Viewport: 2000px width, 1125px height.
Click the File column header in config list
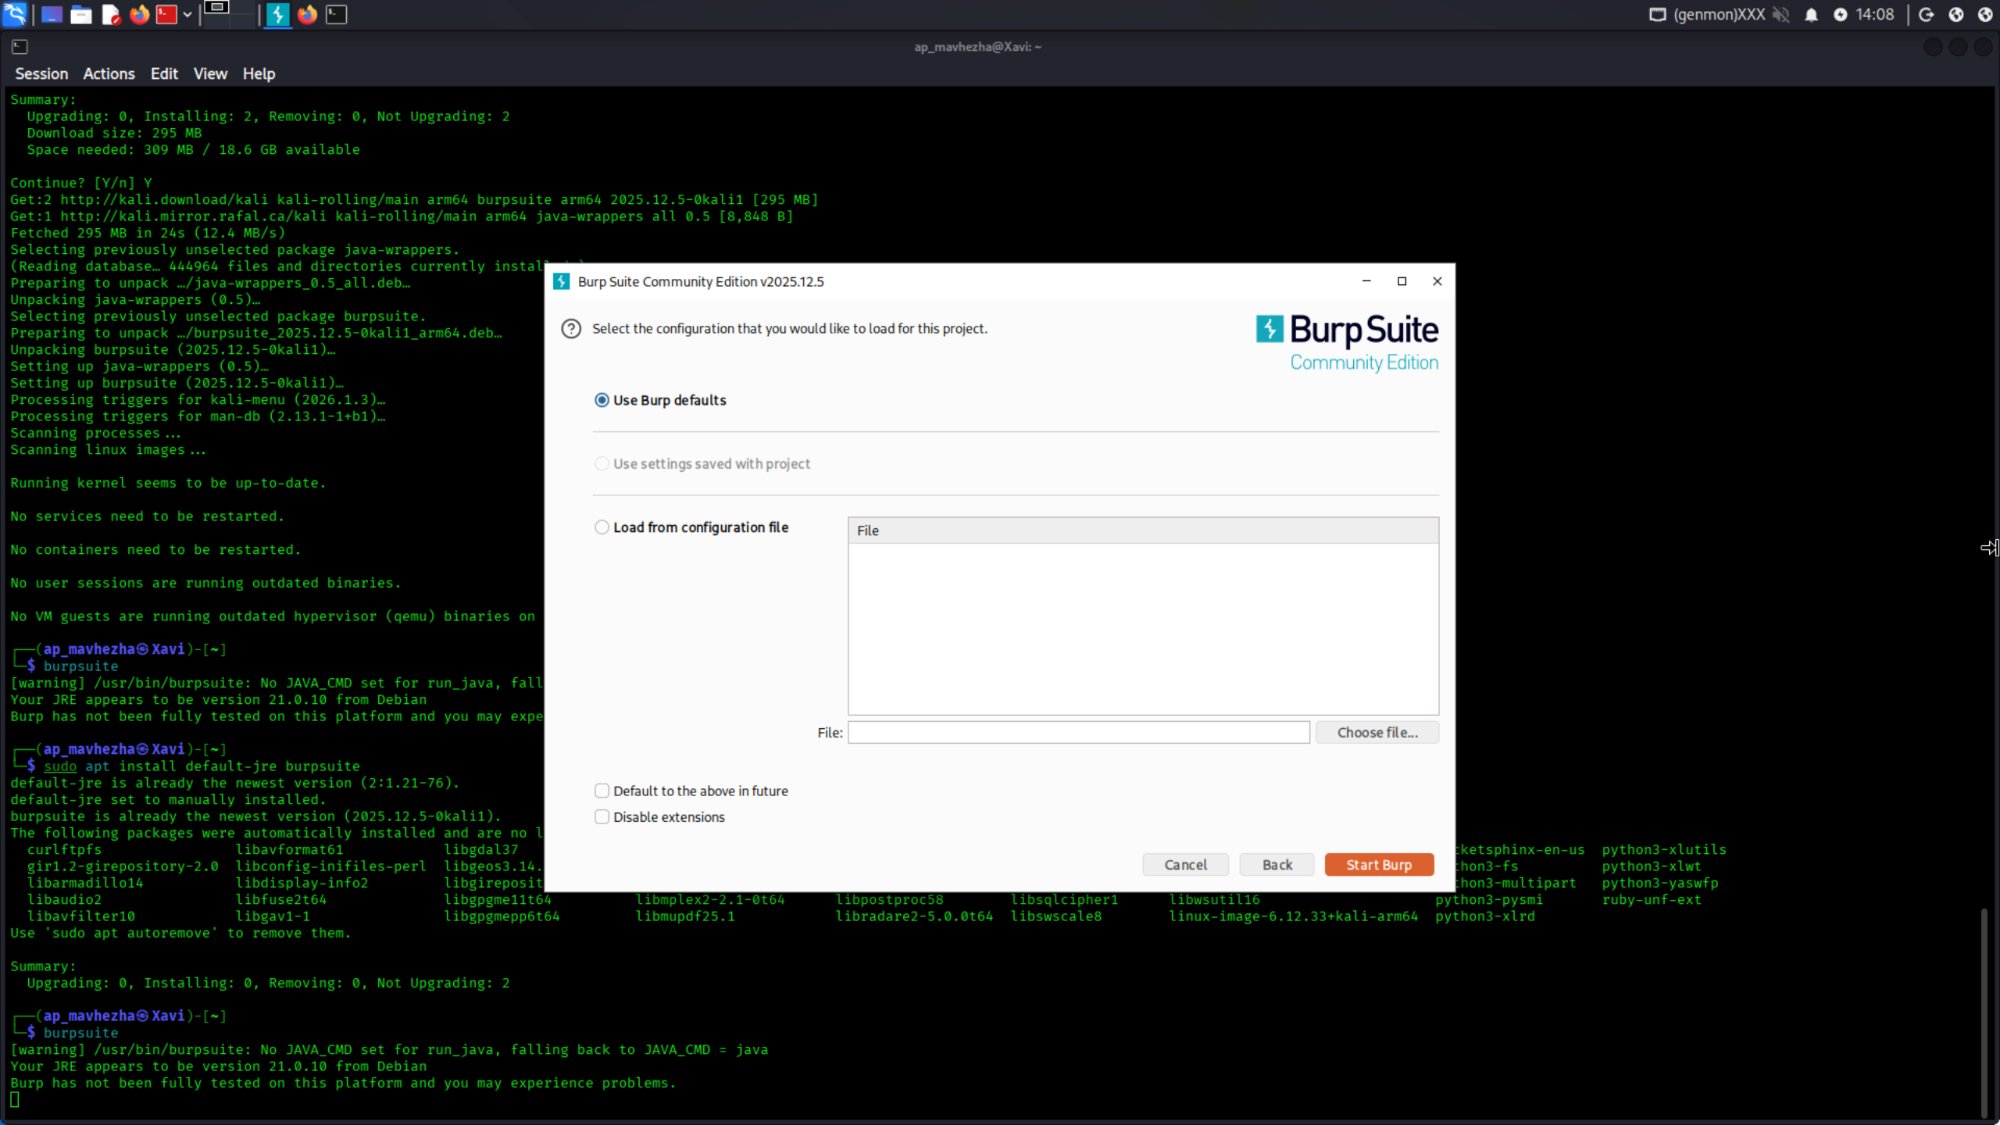(x=1143, y=530)
